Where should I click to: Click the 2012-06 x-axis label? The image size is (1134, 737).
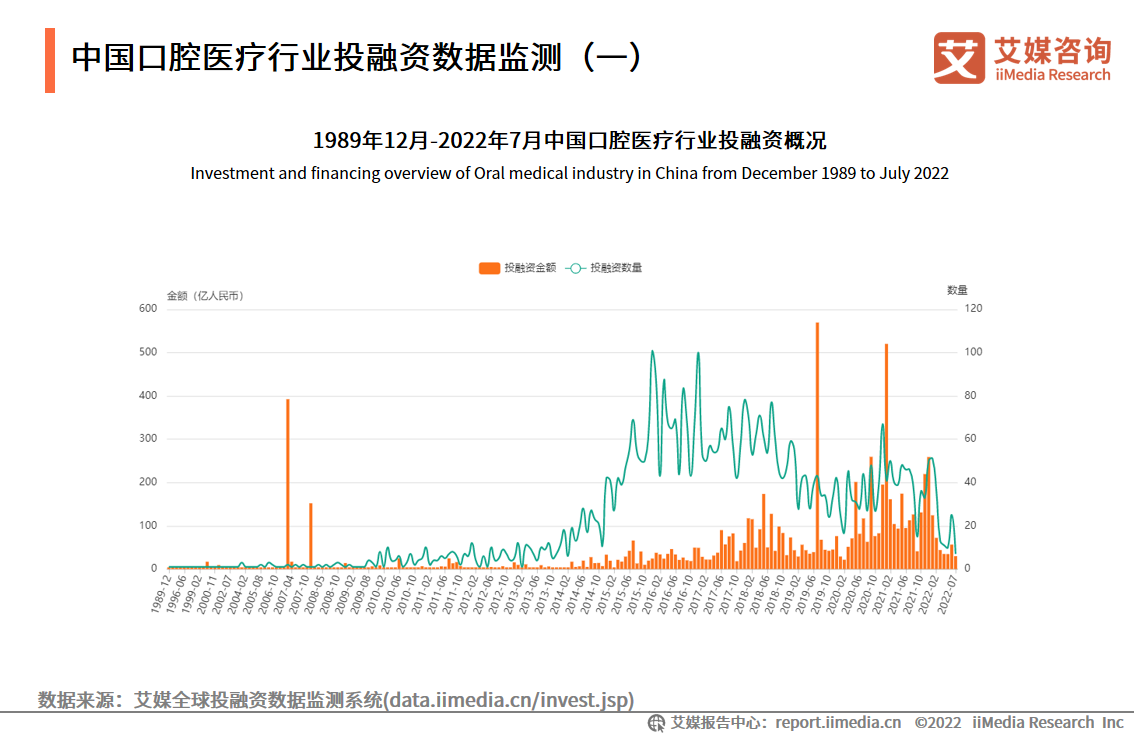(x=483, y=594)
